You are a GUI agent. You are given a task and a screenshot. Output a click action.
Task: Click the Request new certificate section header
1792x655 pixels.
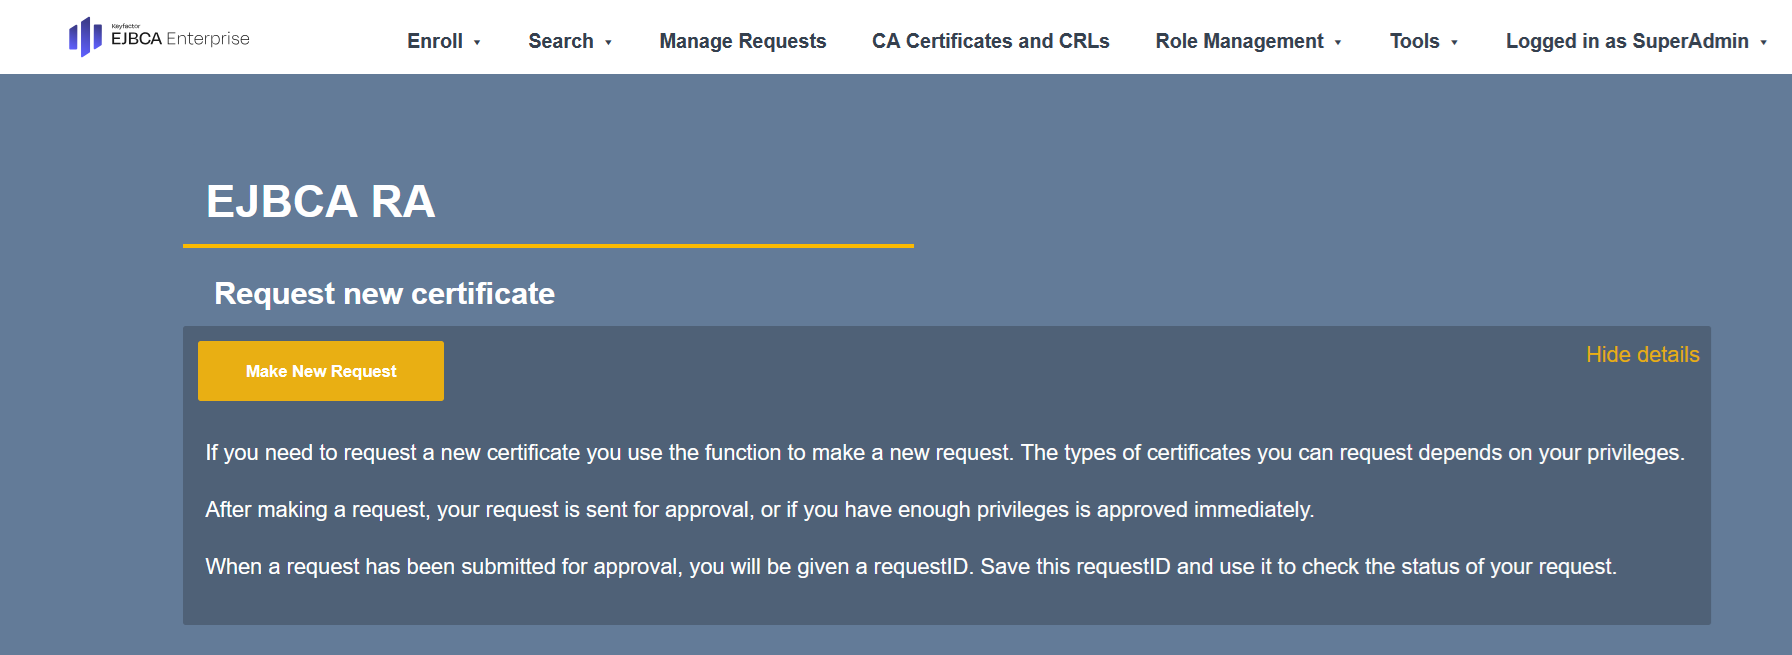[384, 293]
